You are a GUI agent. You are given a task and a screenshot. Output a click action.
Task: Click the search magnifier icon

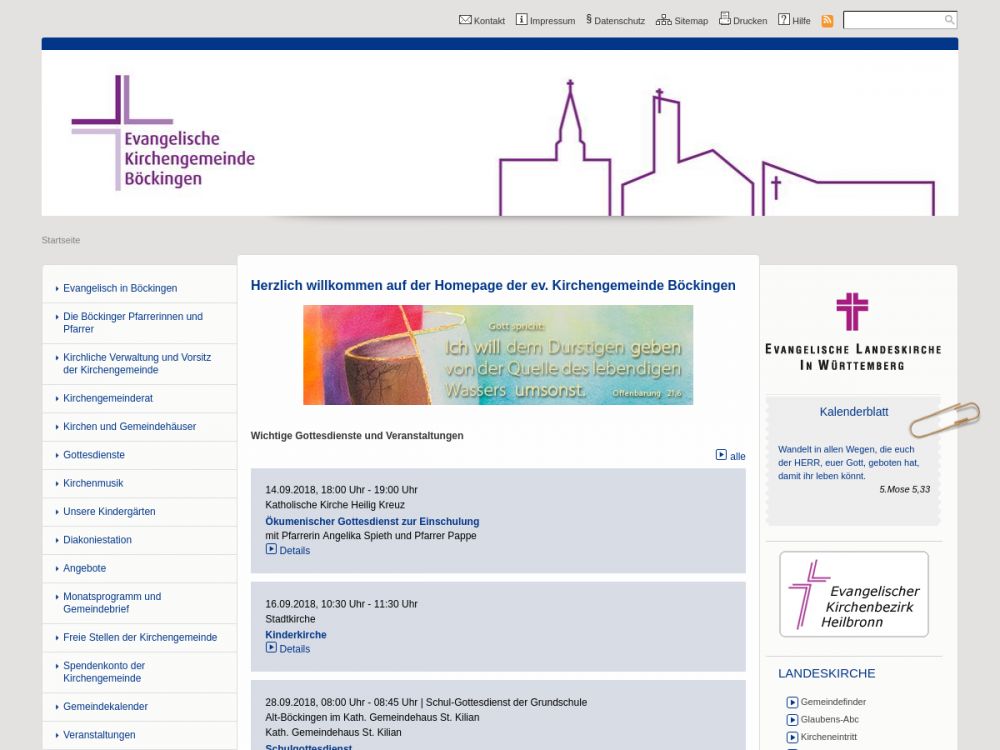[949, 20]
